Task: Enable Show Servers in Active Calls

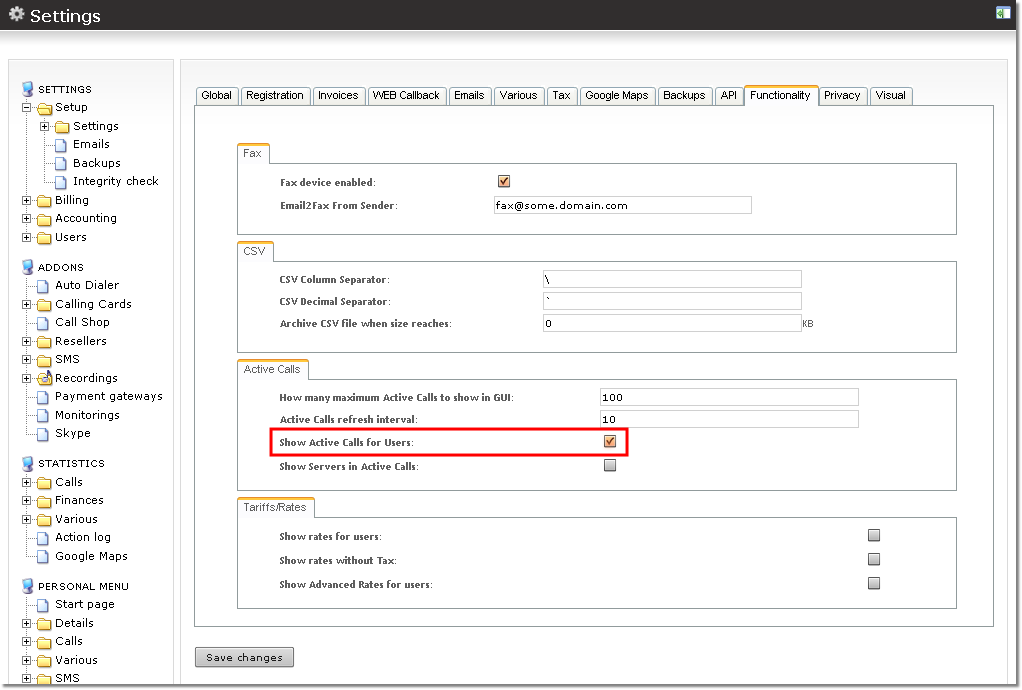Action: (x=610, y=465)
